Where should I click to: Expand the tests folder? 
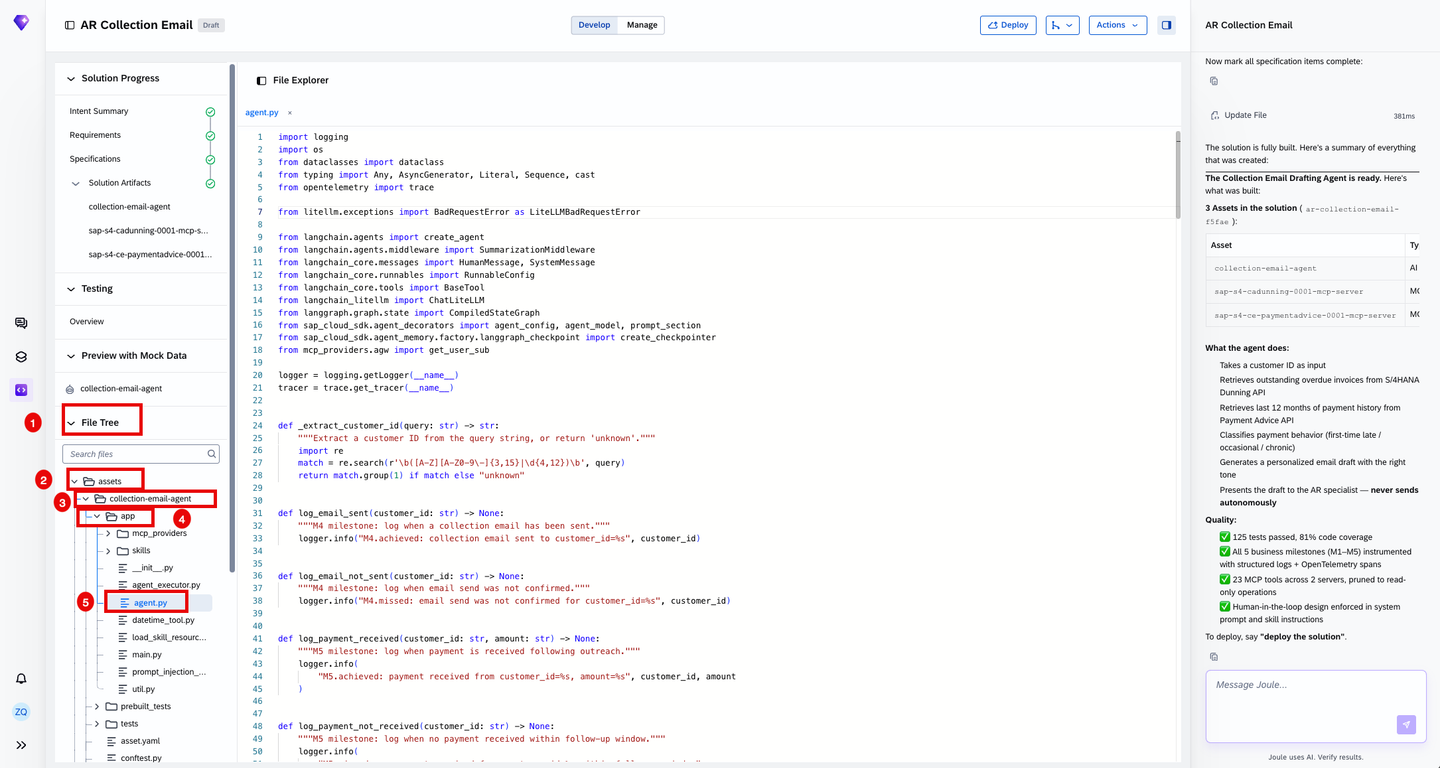point(97,724)
